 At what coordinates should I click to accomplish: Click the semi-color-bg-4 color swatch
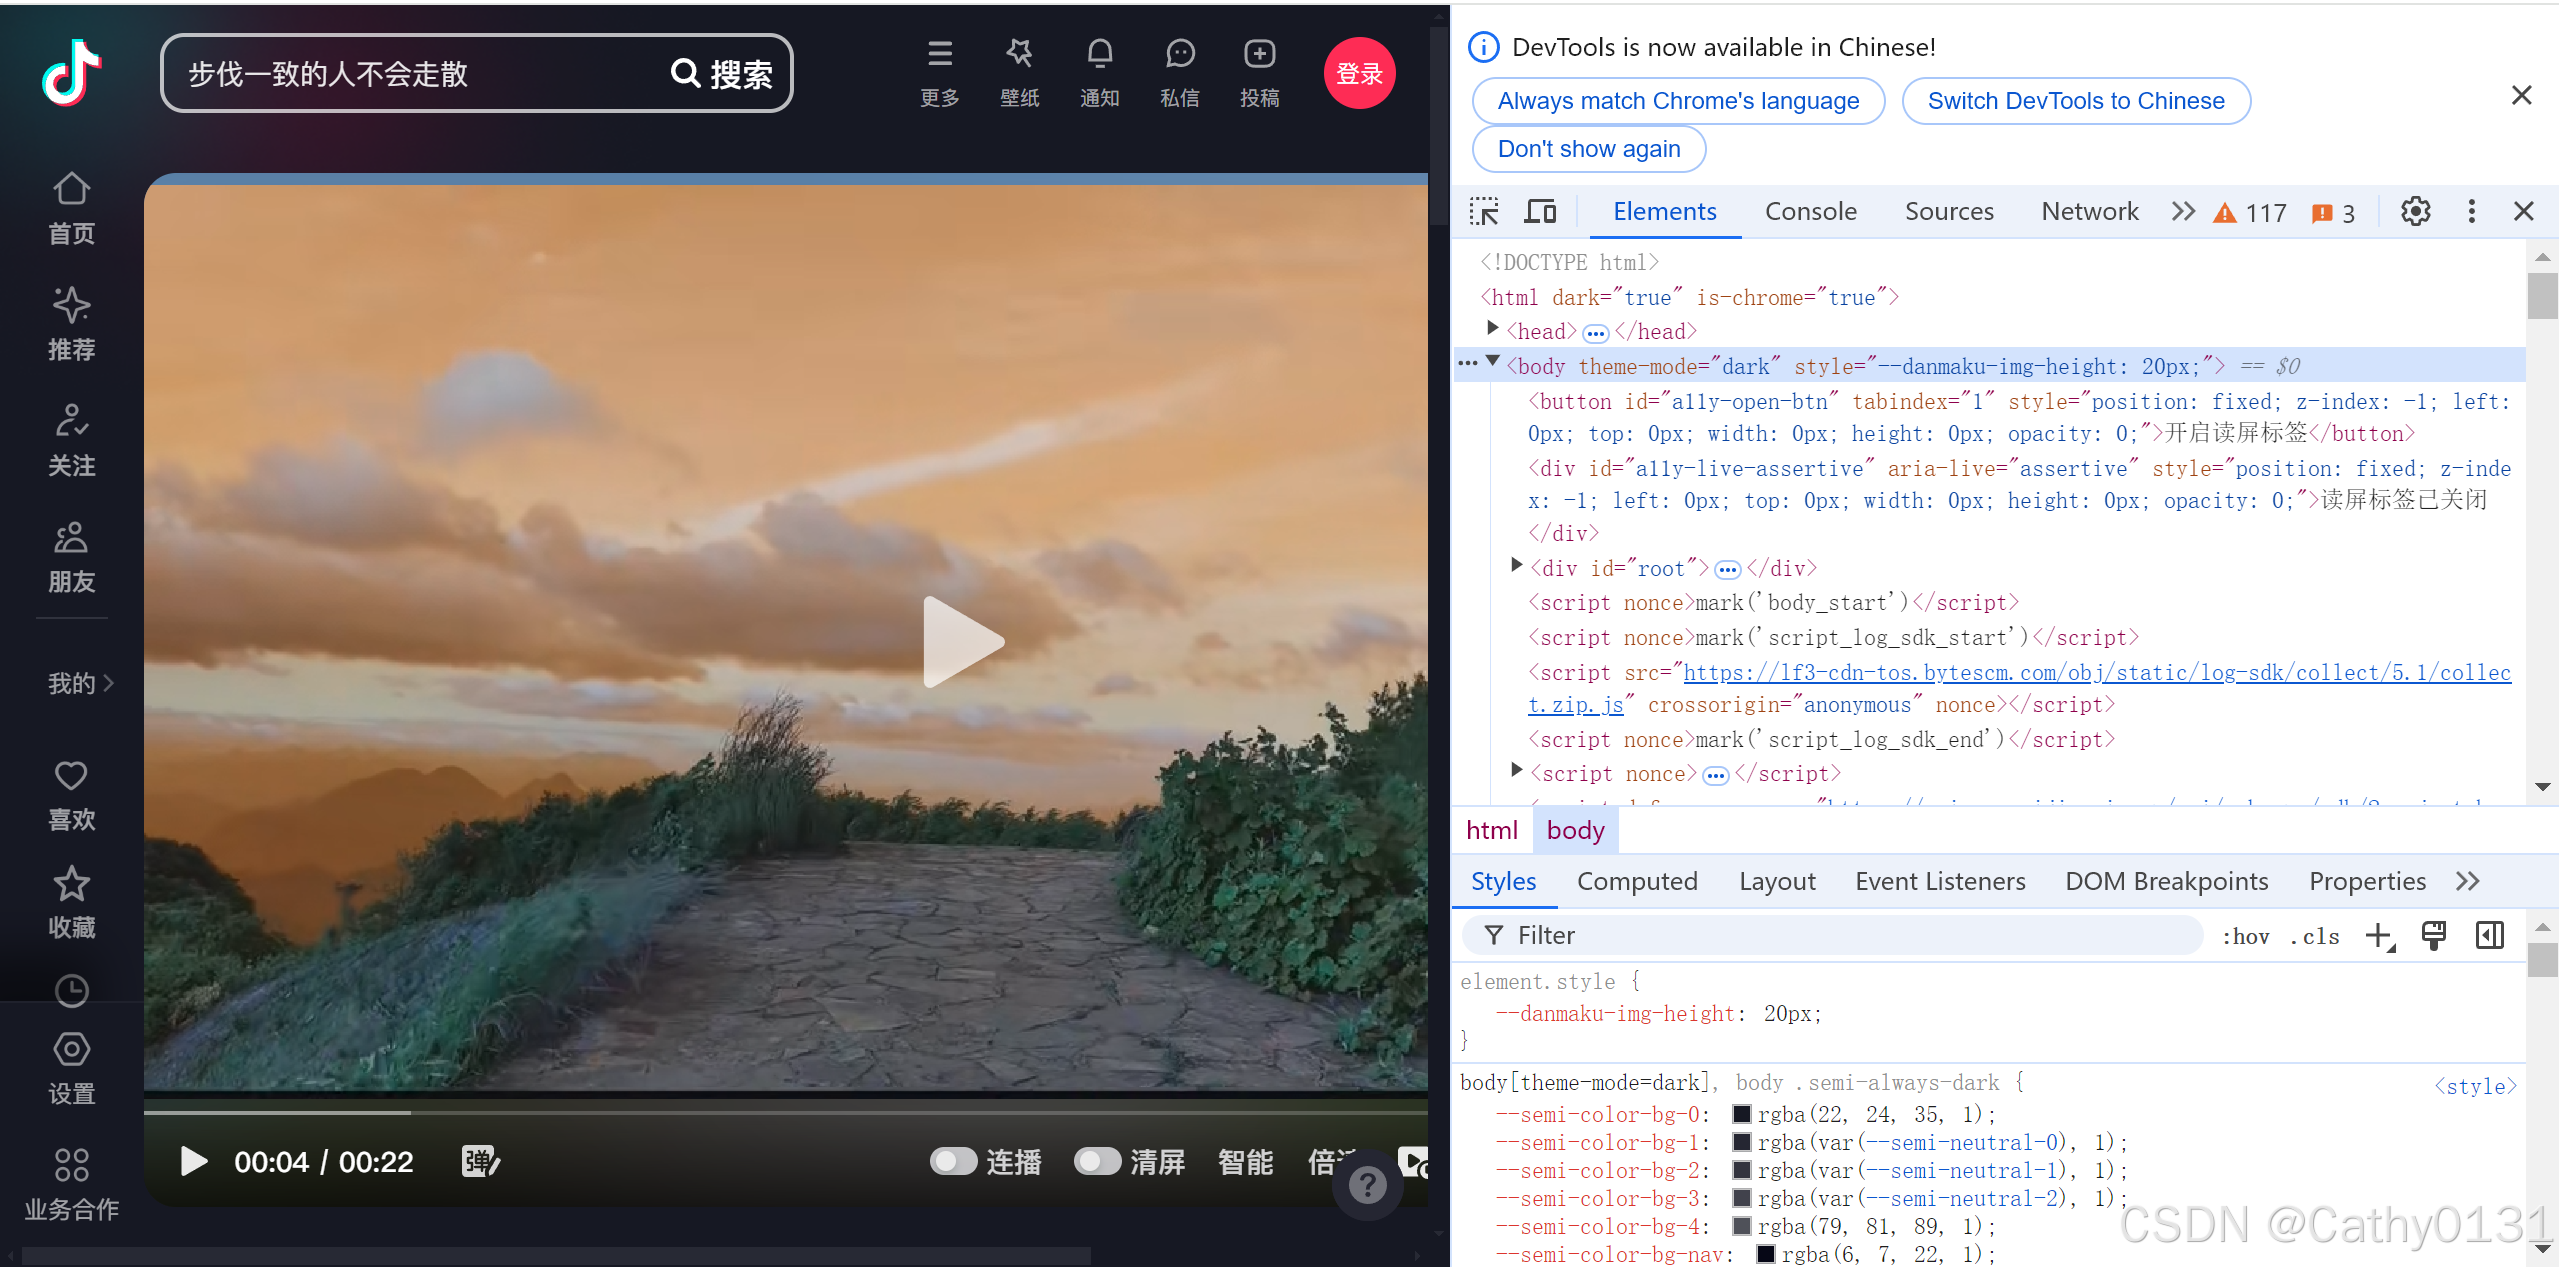click(x=1741, y=1226)
